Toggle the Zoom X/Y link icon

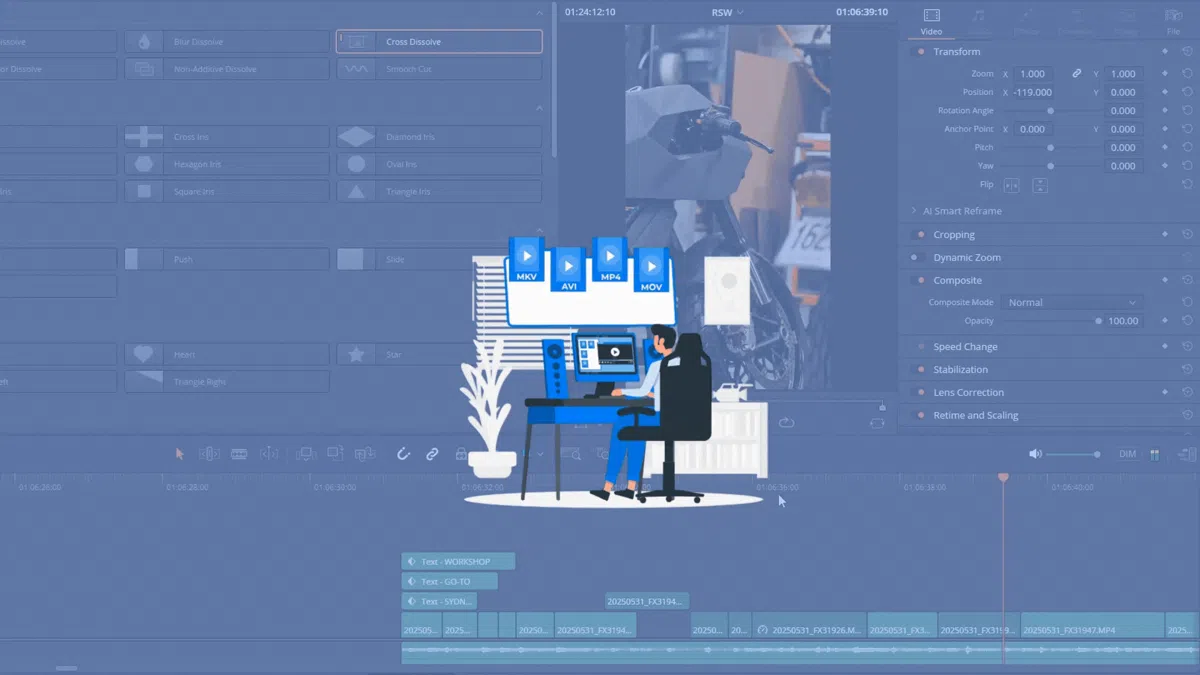pyautogui.click(x=1077, y=74)
